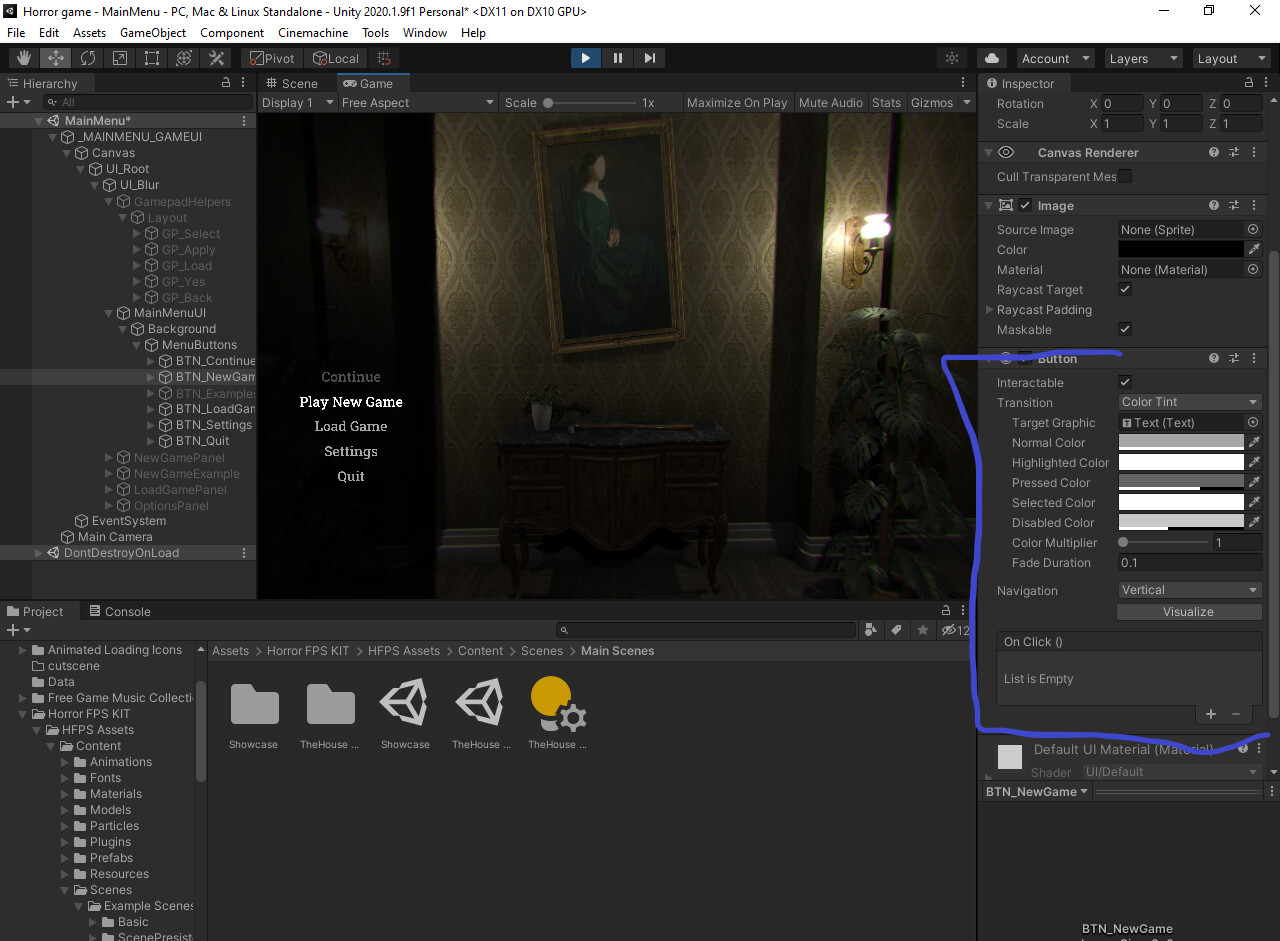The width and height of the screenshot is (1280, 941).
Task: Select the Rect Transform tool
Action: pos(151,58)
